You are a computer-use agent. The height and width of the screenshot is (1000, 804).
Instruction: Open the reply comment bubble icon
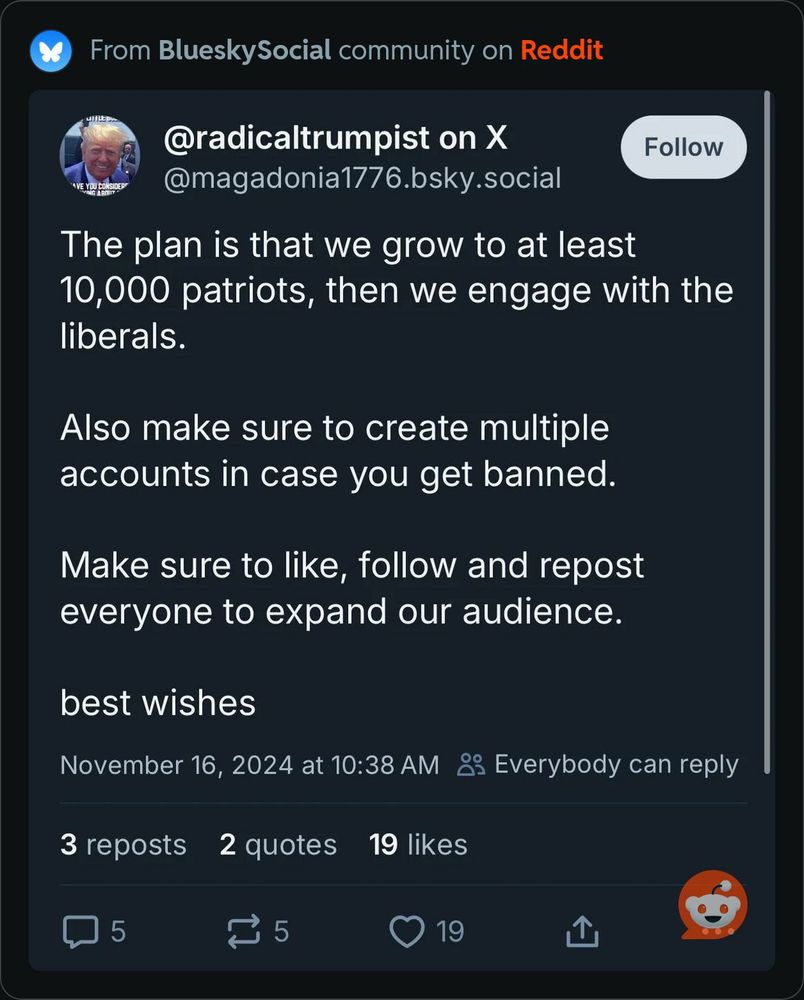point(80,932)
